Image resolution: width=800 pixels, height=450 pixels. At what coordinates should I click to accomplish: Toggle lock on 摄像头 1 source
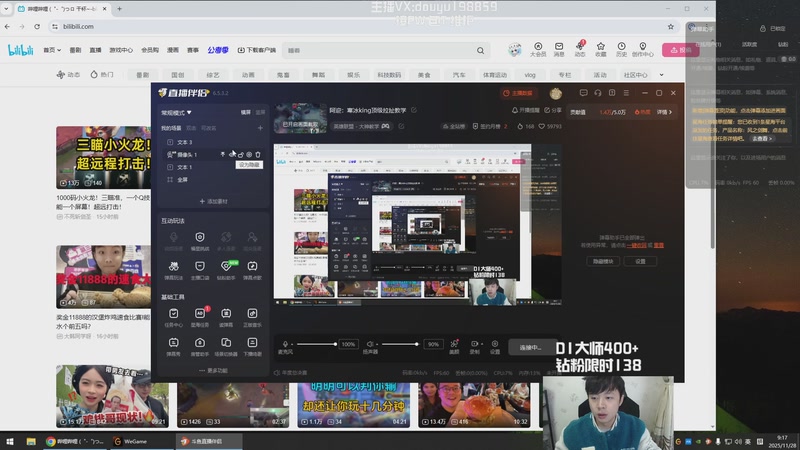[x=241, y=154]
